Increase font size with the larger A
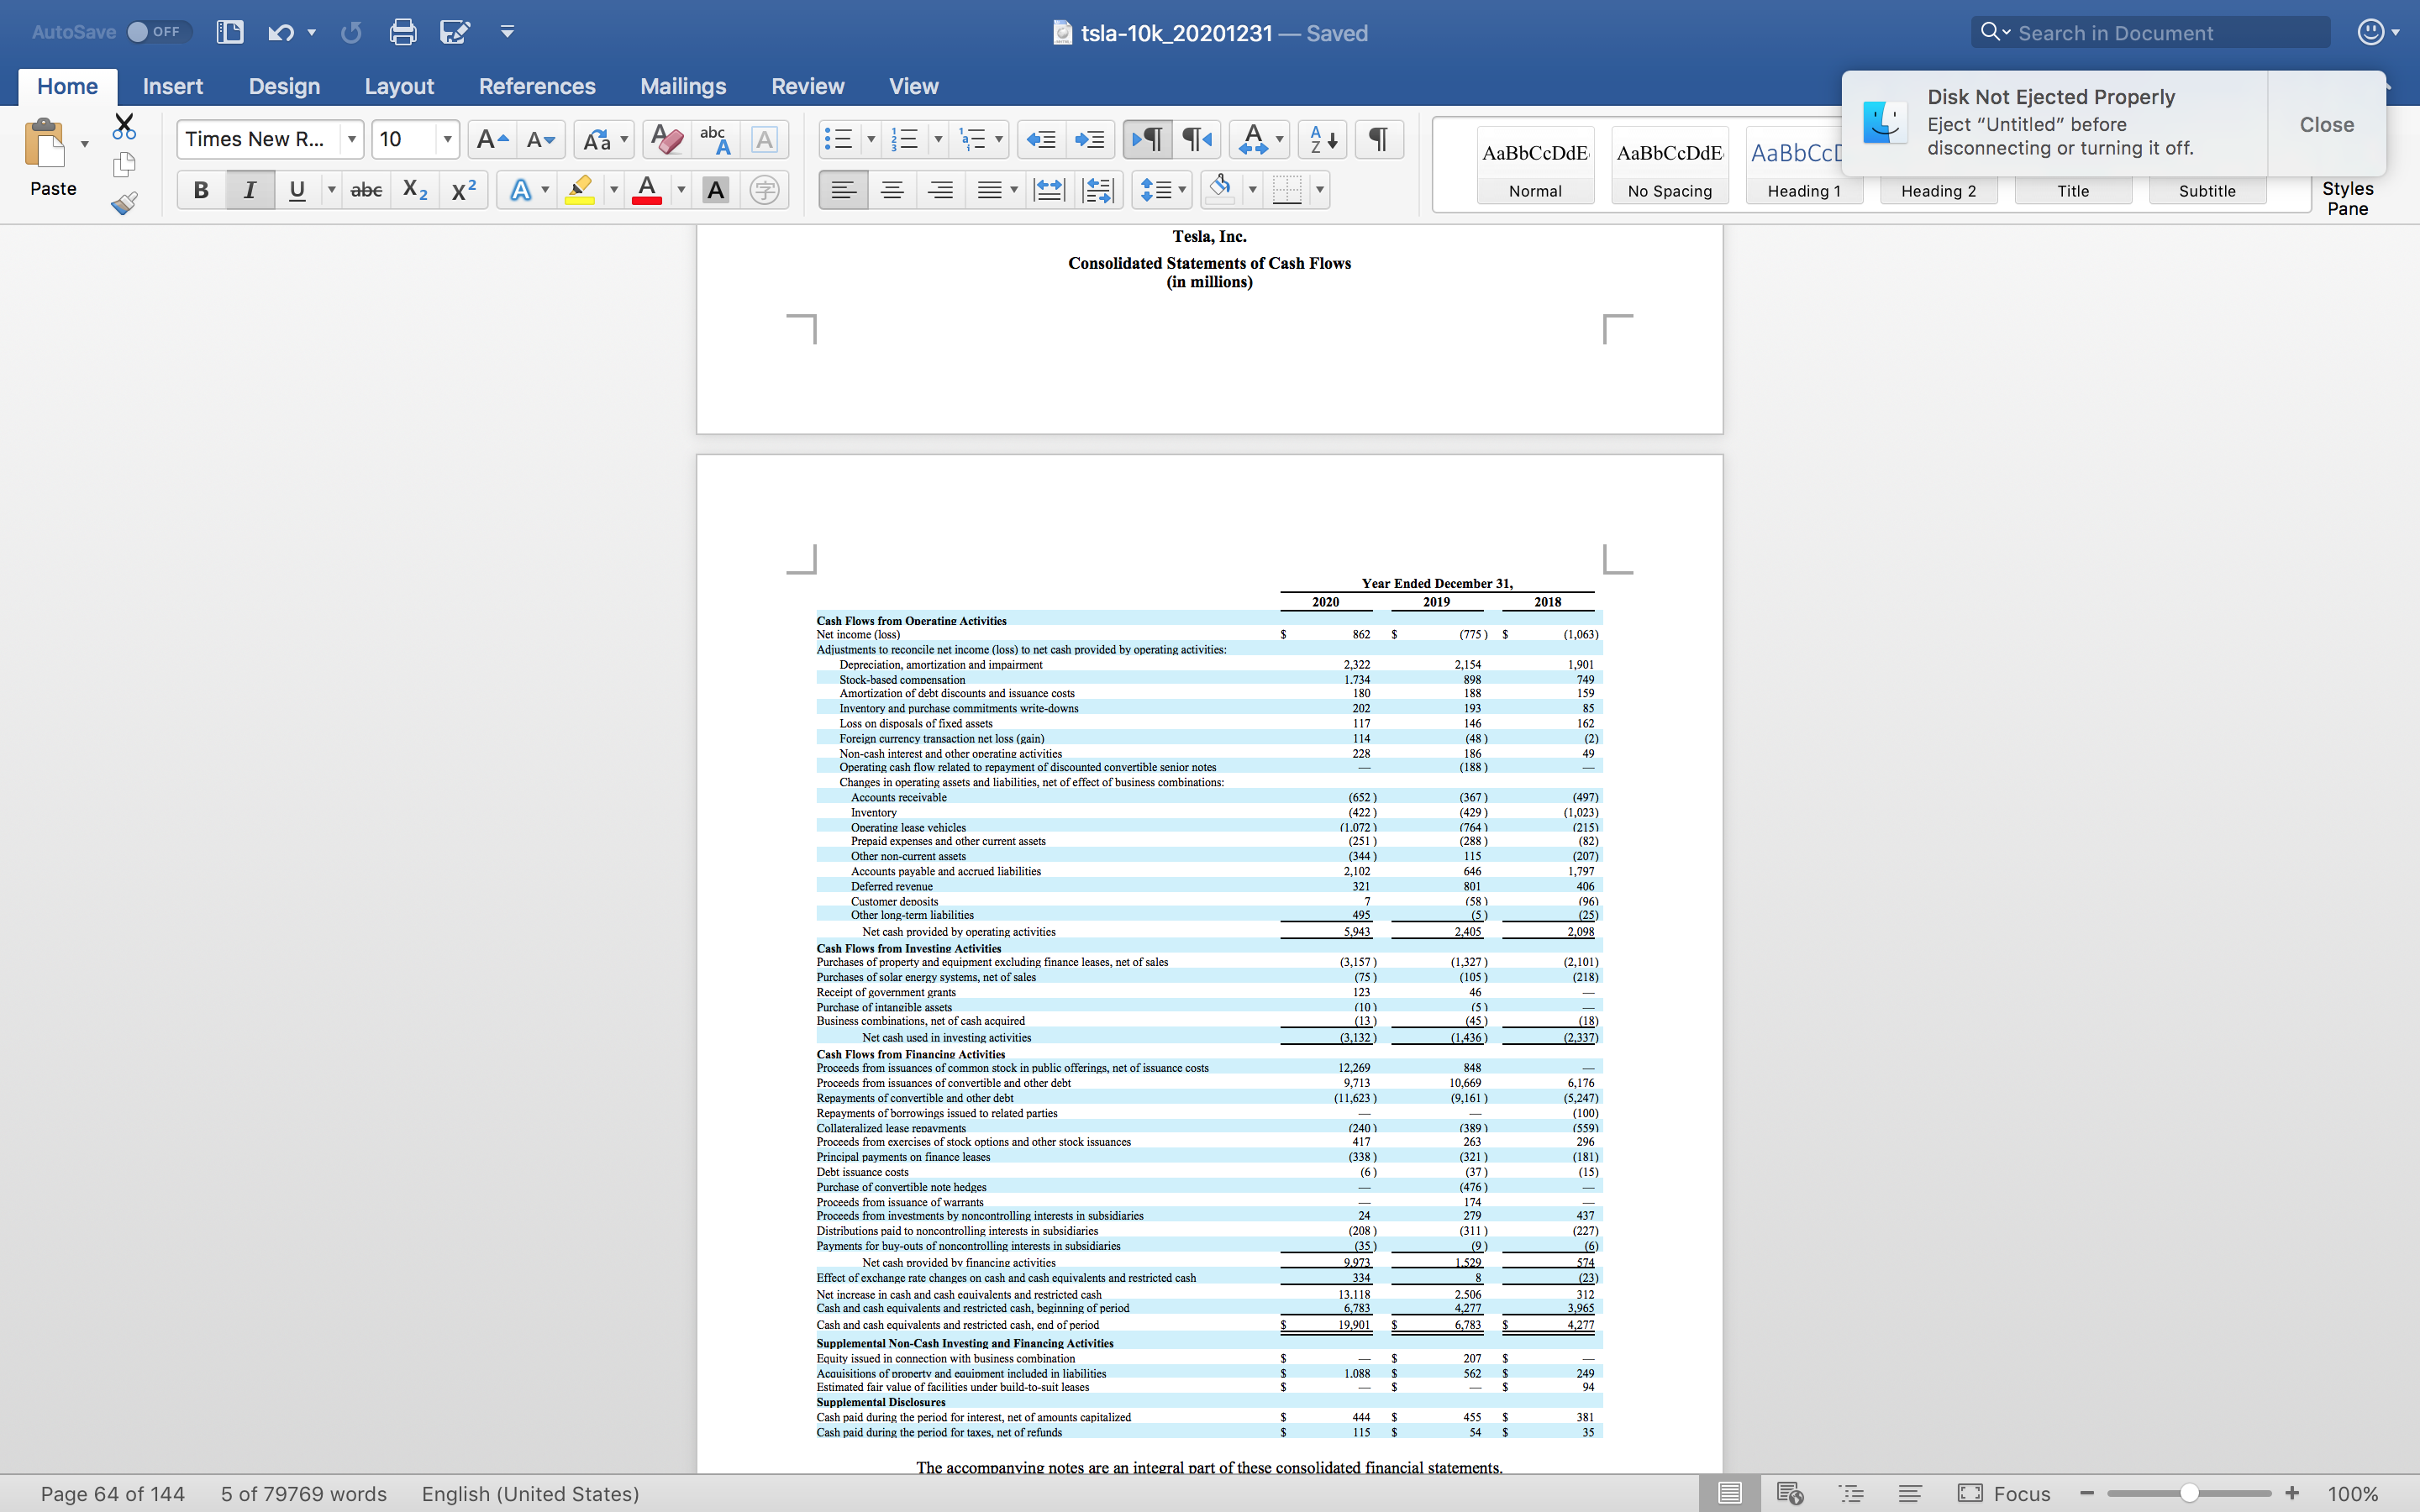 click(x=492, y=139)
